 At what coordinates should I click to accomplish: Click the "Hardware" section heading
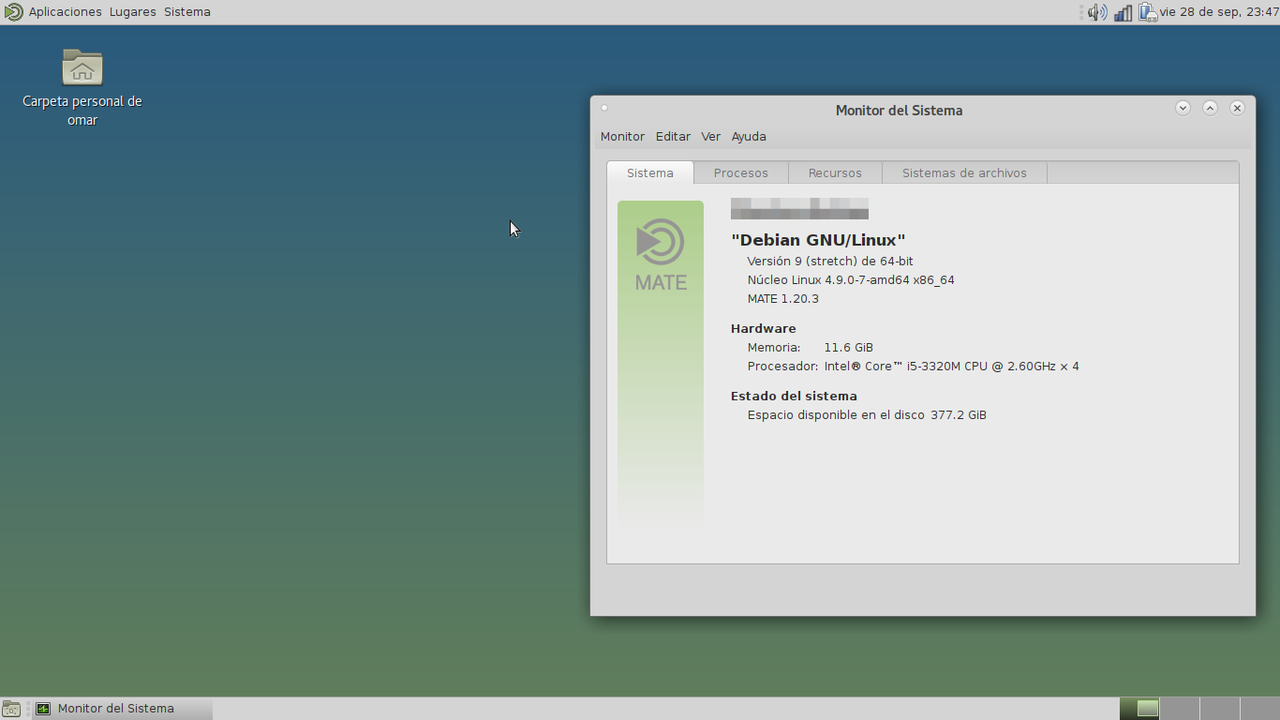coord(763,328)
